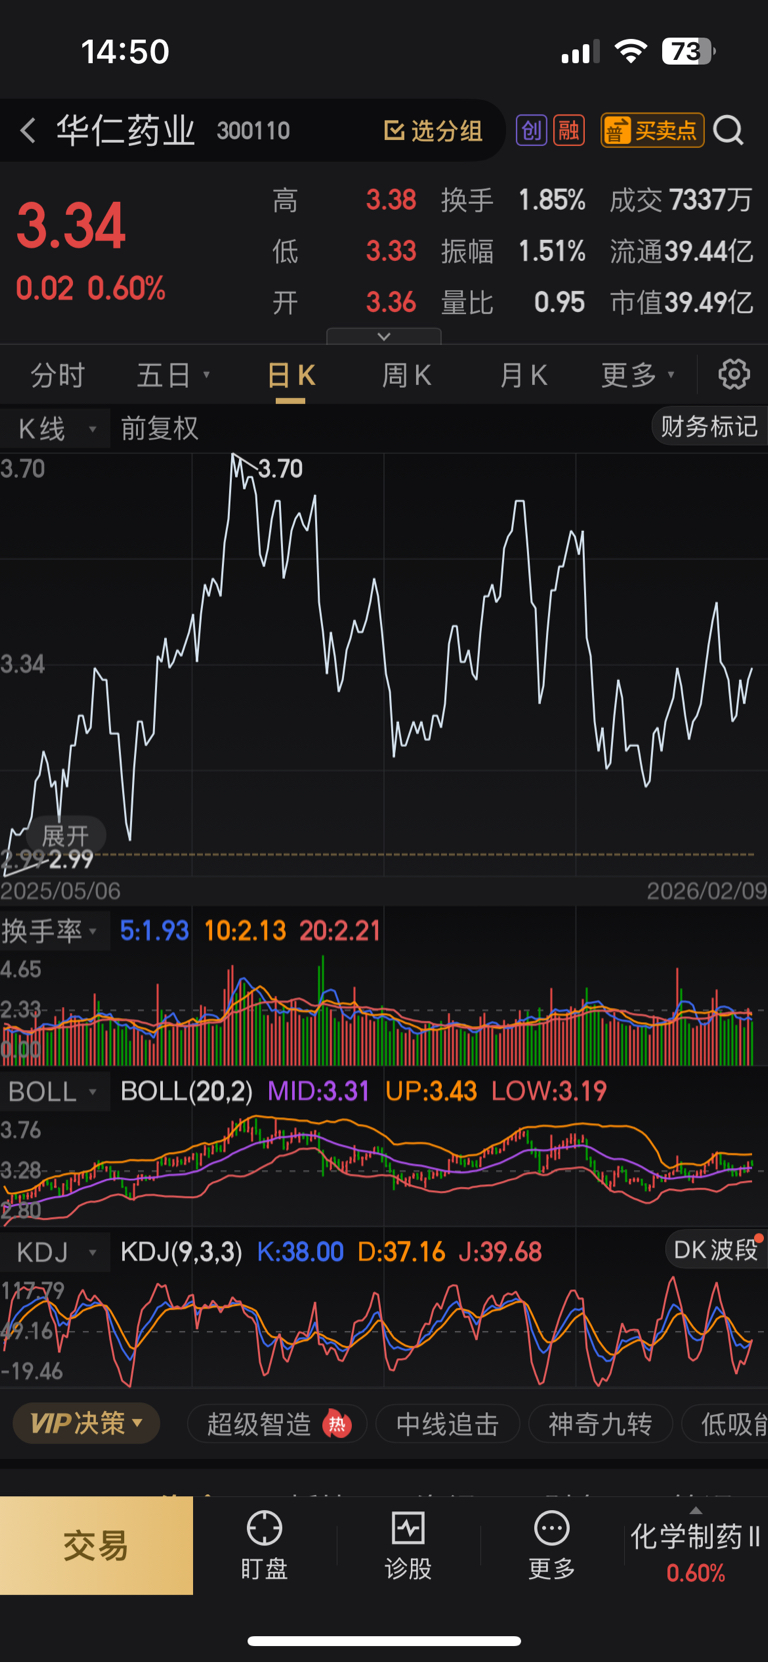Tap 展开 to expand the chart
The height and width of the screenshot is (1663, 768).
point(66,836)
